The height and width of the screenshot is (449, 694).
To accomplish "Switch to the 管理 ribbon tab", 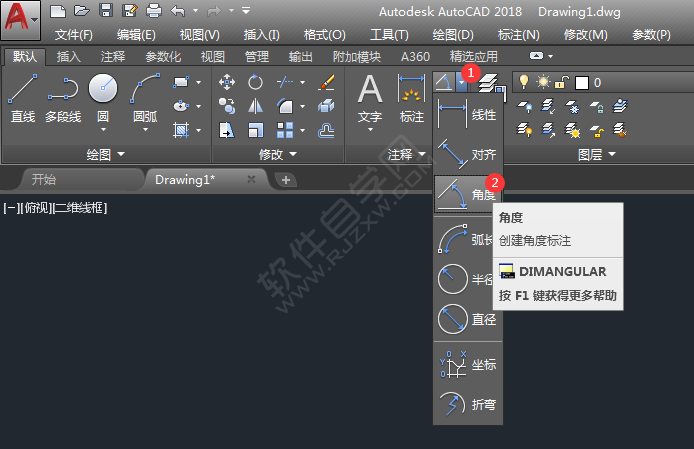I will tap(257, 57).
